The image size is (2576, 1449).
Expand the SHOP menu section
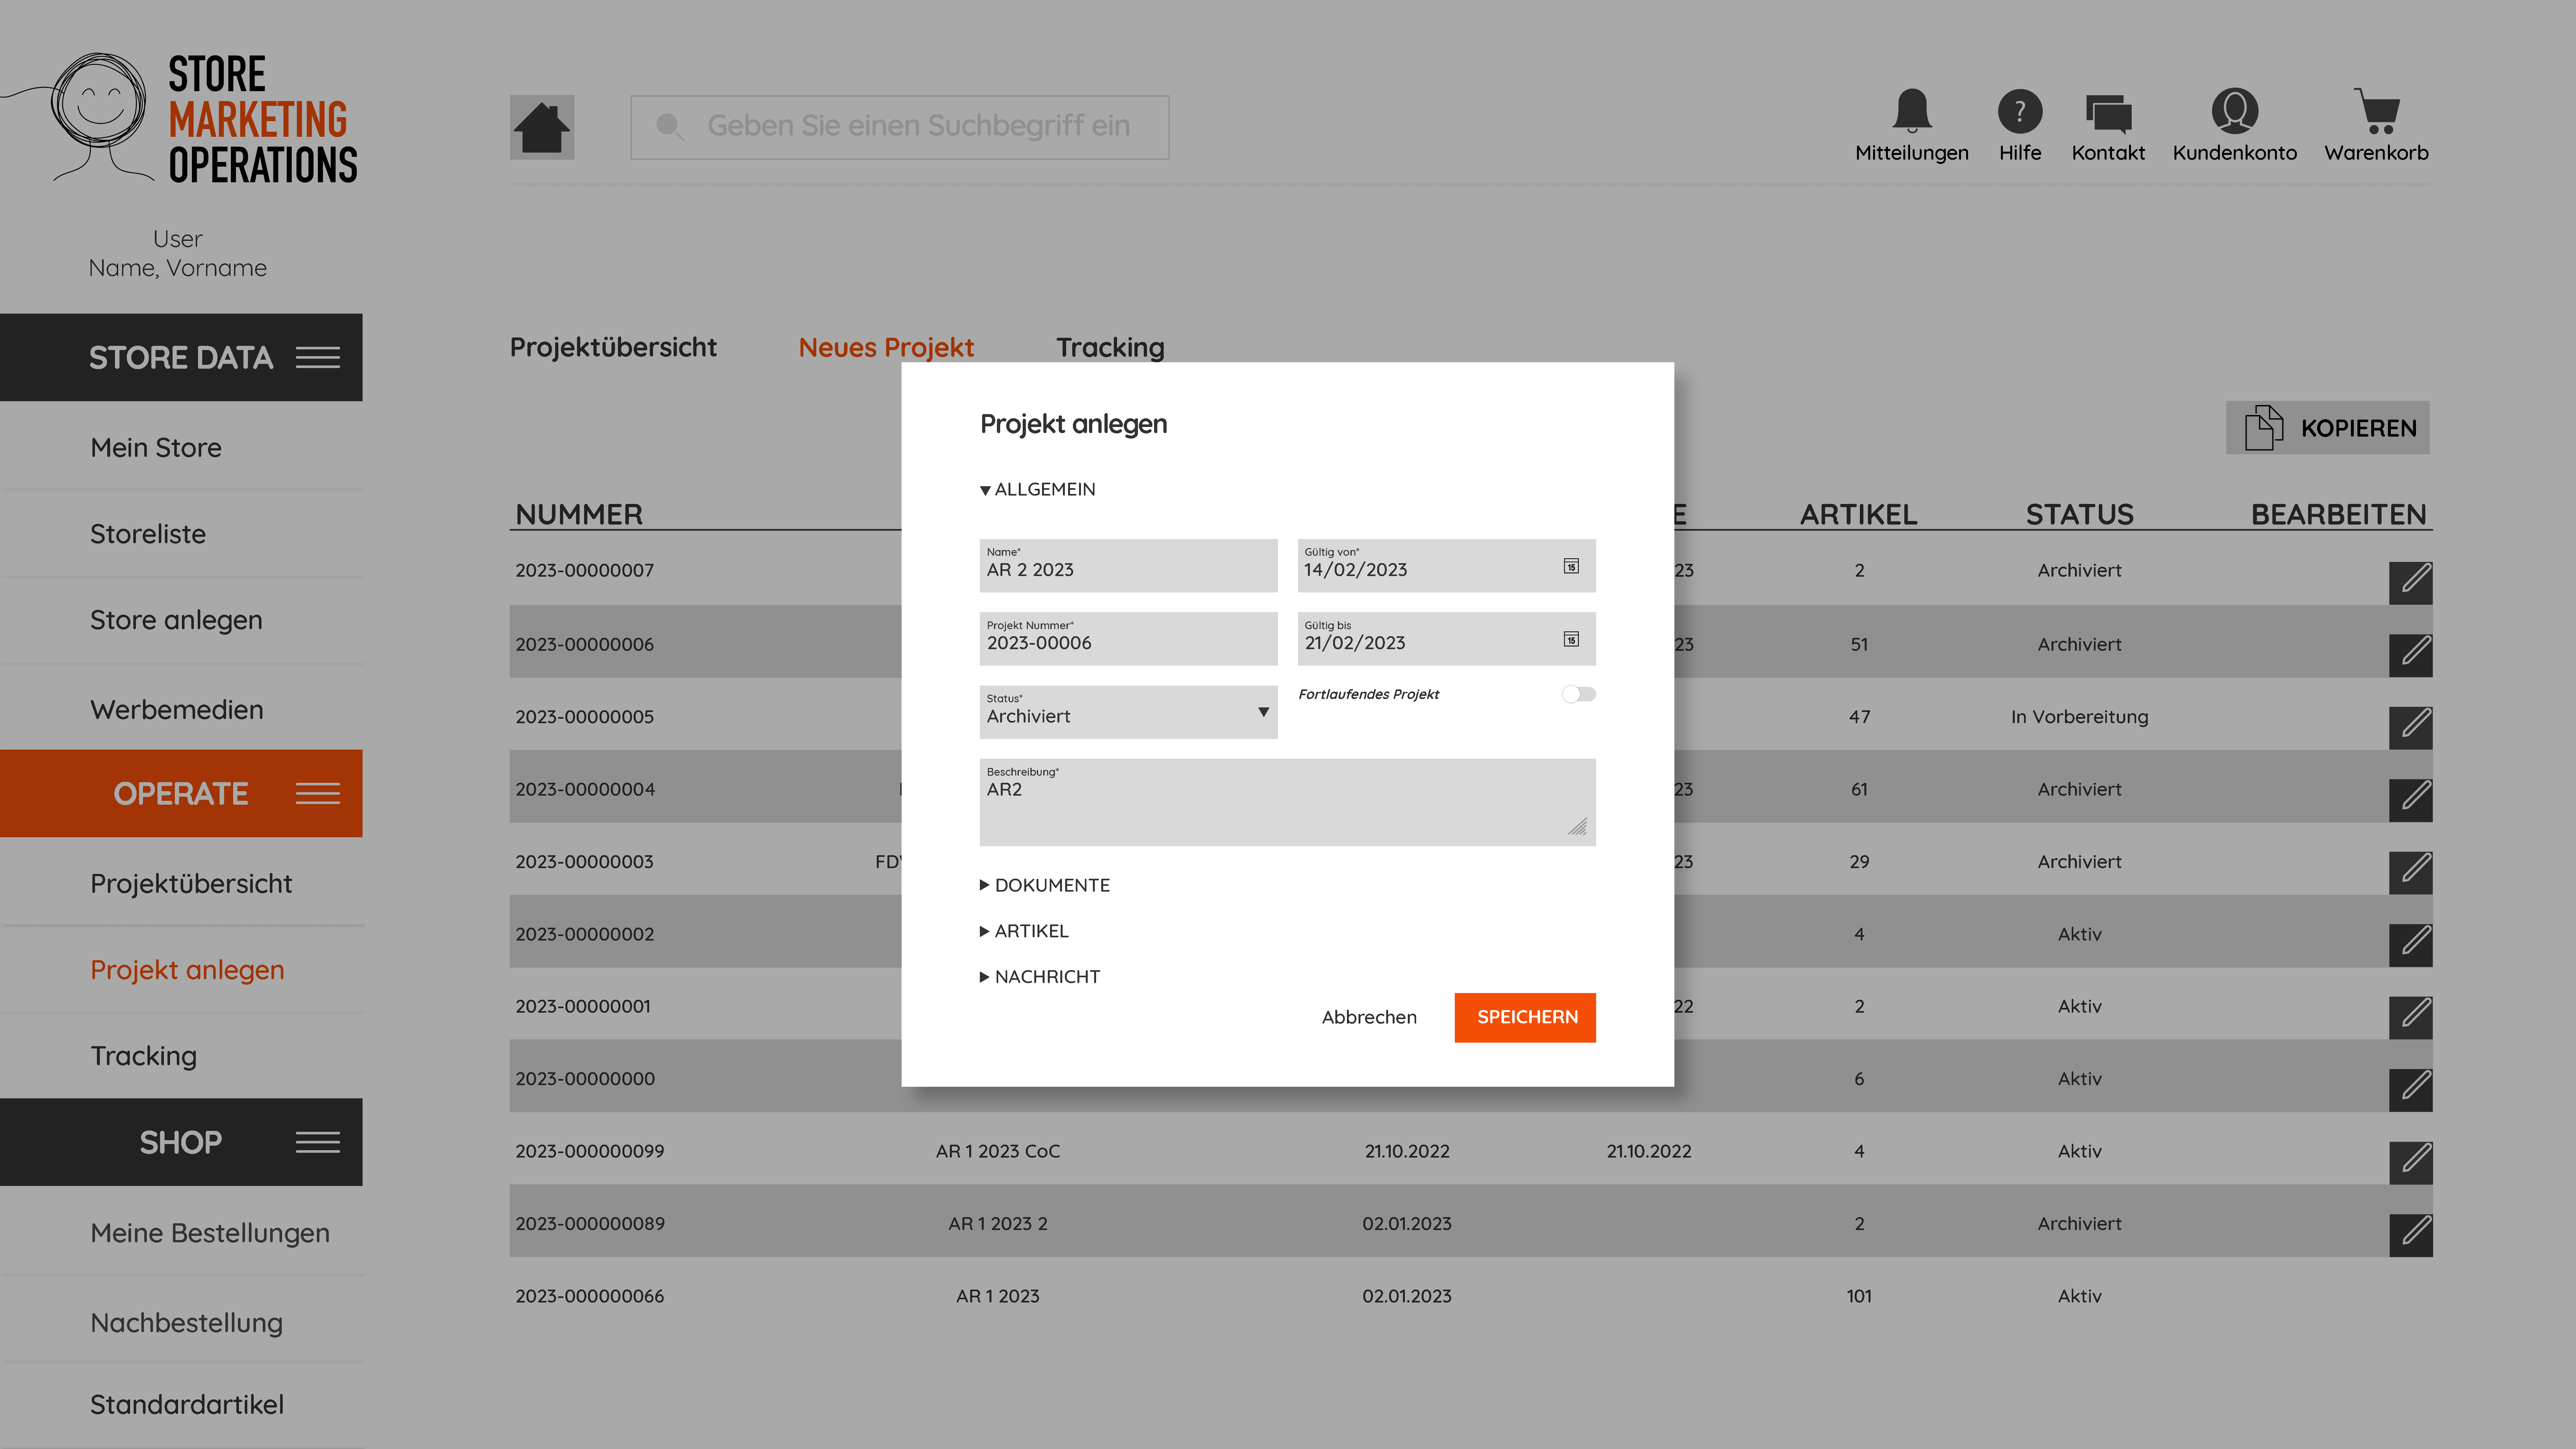pyautogui.click(x=181, y=1142)
